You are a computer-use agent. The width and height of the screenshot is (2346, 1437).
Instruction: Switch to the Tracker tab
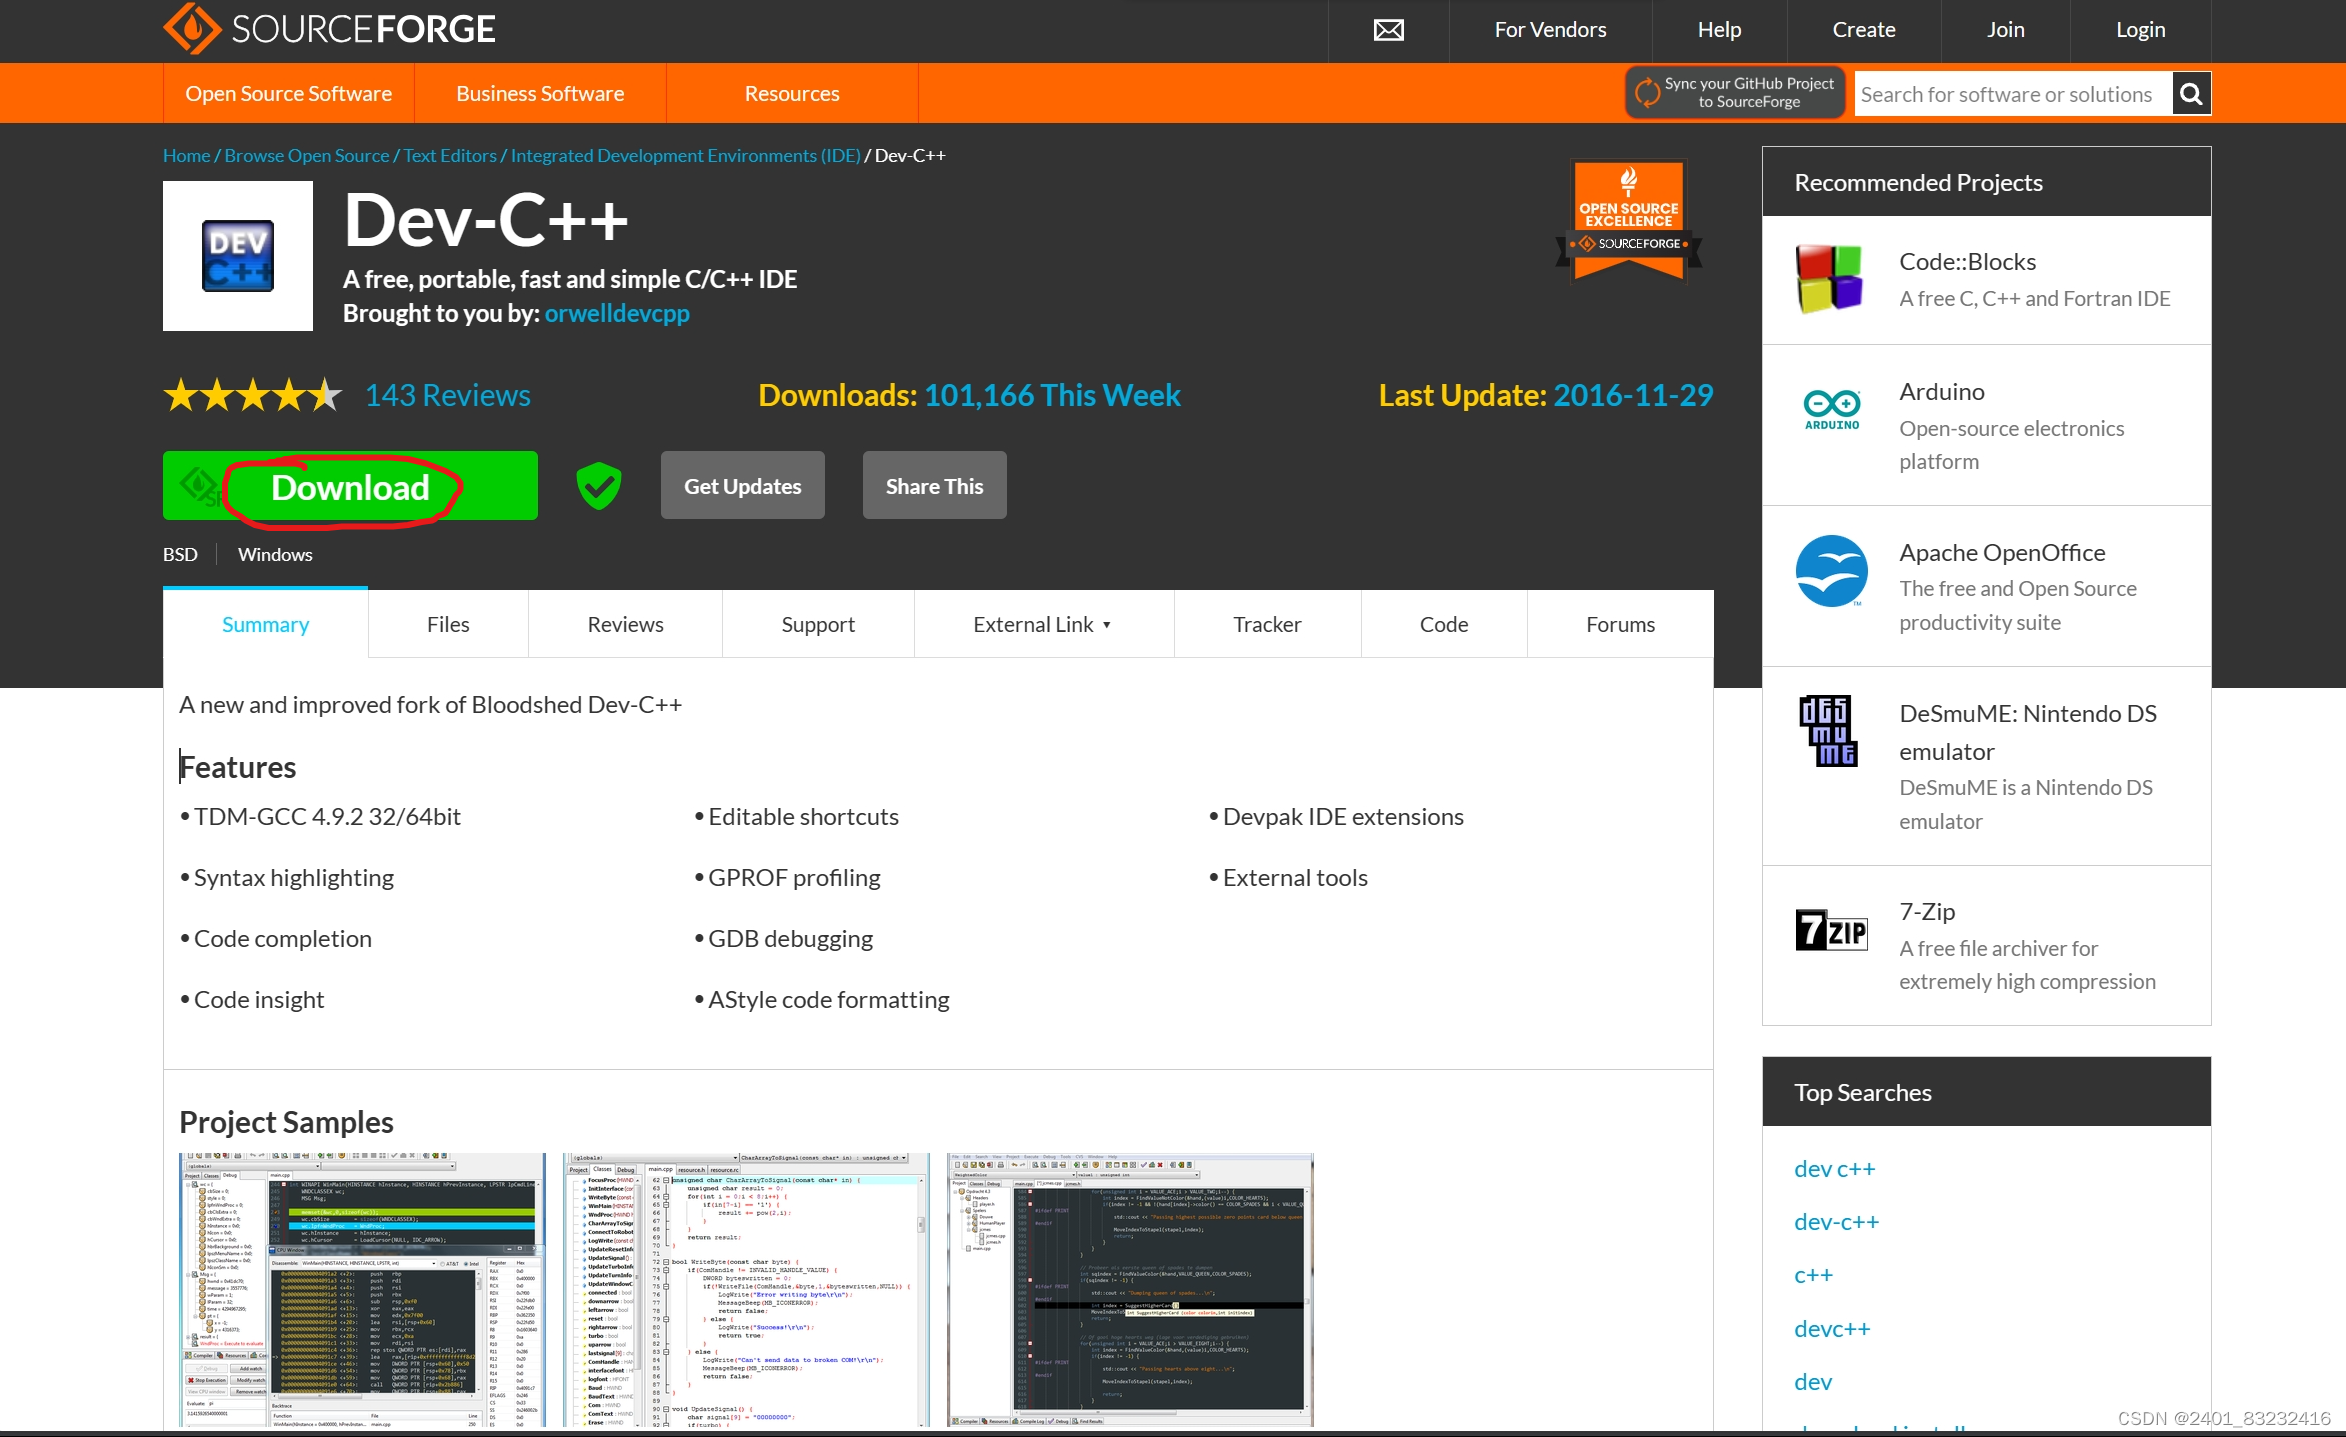[x=1267, y=625]
